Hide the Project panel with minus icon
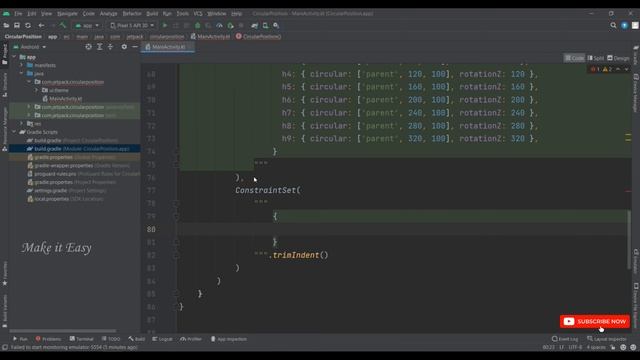The height and width of the screenshot is (360, 640). point(135,47)
